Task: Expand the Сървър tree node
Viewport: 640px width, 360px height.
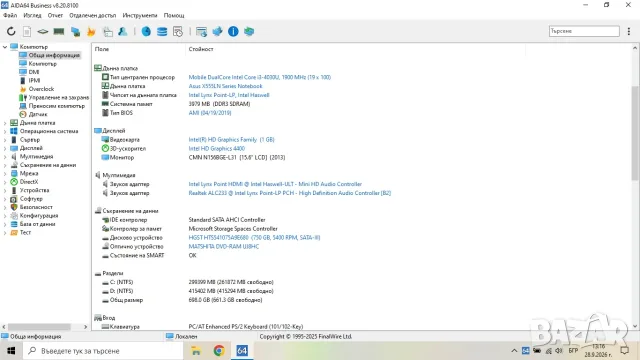Action: pyautogui.click(x=5, y=140)
